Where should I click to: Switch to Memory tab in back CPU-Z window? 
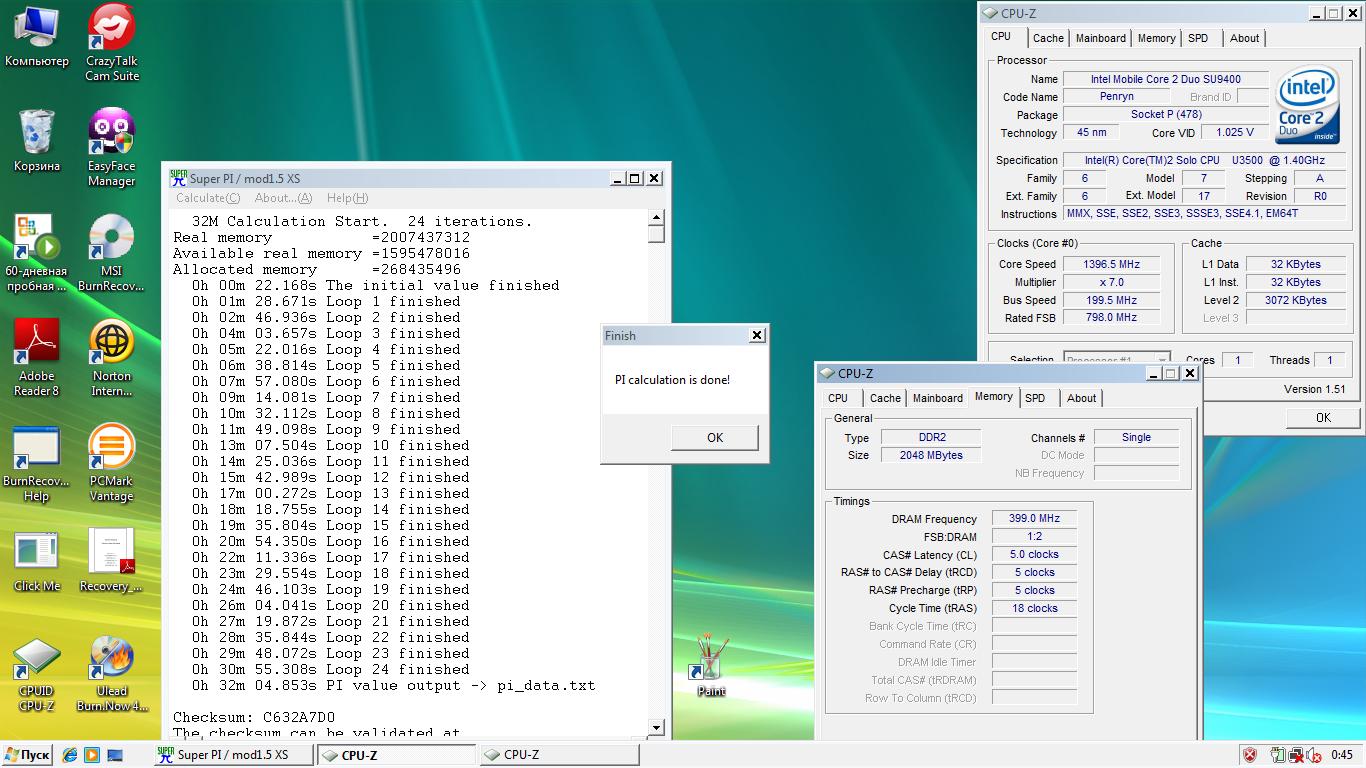tap(1157, 38)
